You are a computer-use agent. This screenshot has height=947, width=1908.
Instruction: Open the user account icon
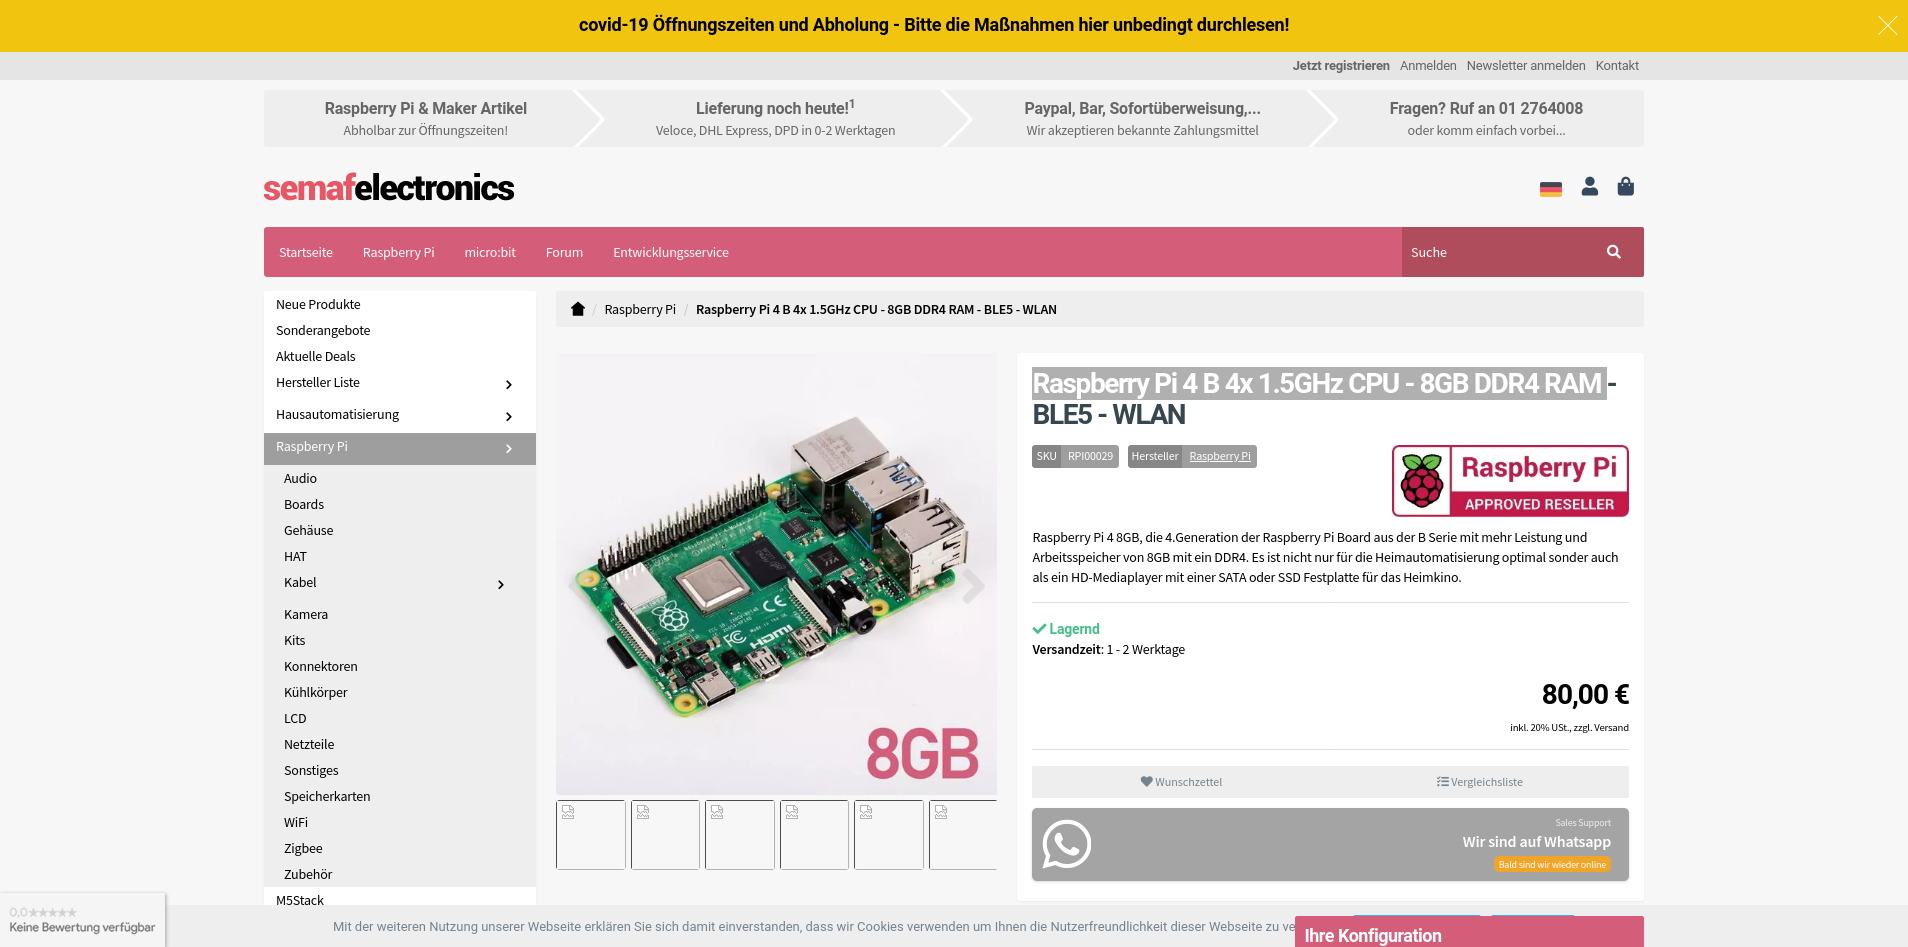point(1589,187)
